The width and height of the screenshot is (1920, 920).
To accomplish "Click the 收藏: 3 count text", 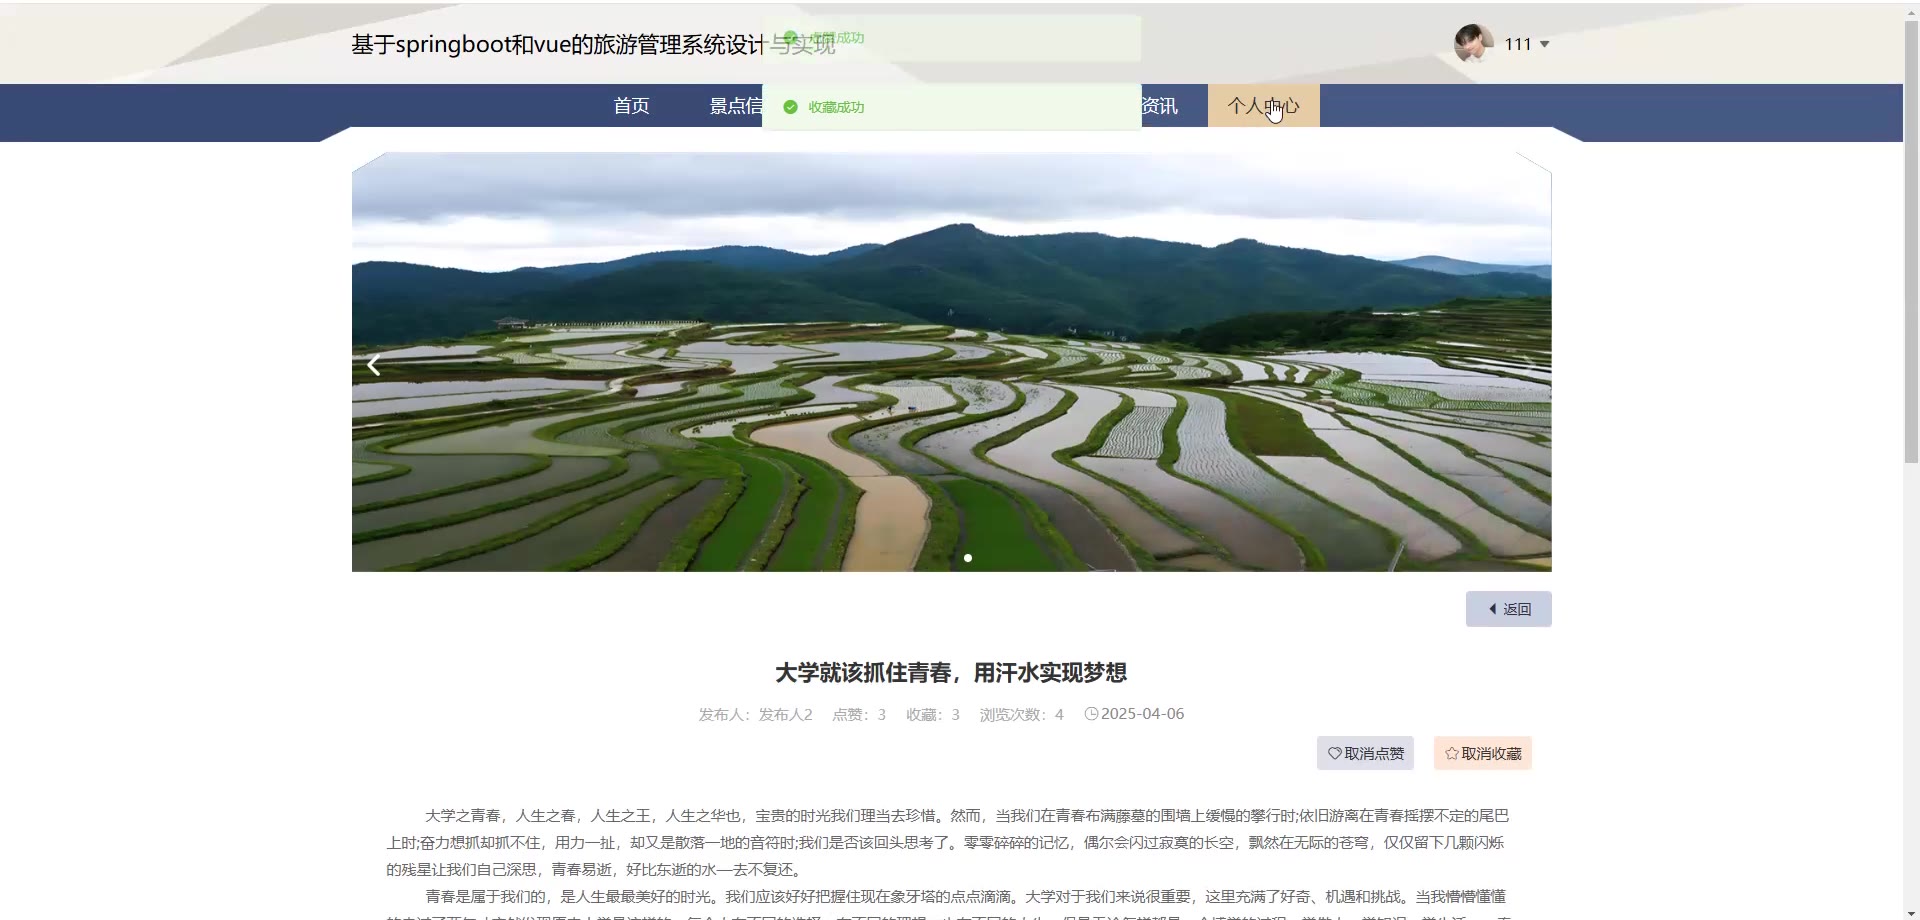I will [933, 715].
